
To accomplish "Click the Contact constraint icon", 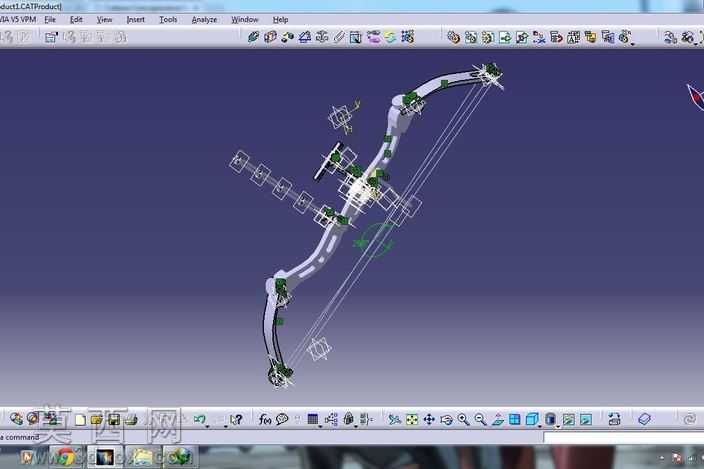I will click(270, 37).
